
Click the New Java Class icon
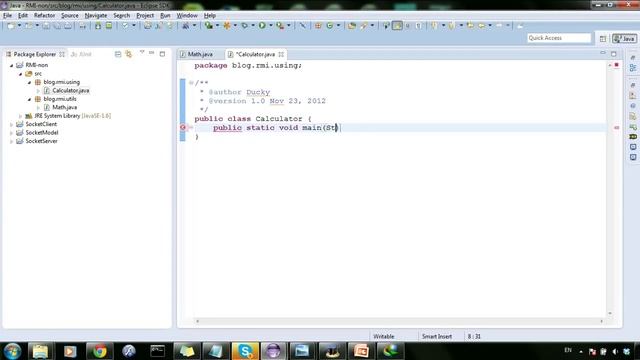pos(329,26)
